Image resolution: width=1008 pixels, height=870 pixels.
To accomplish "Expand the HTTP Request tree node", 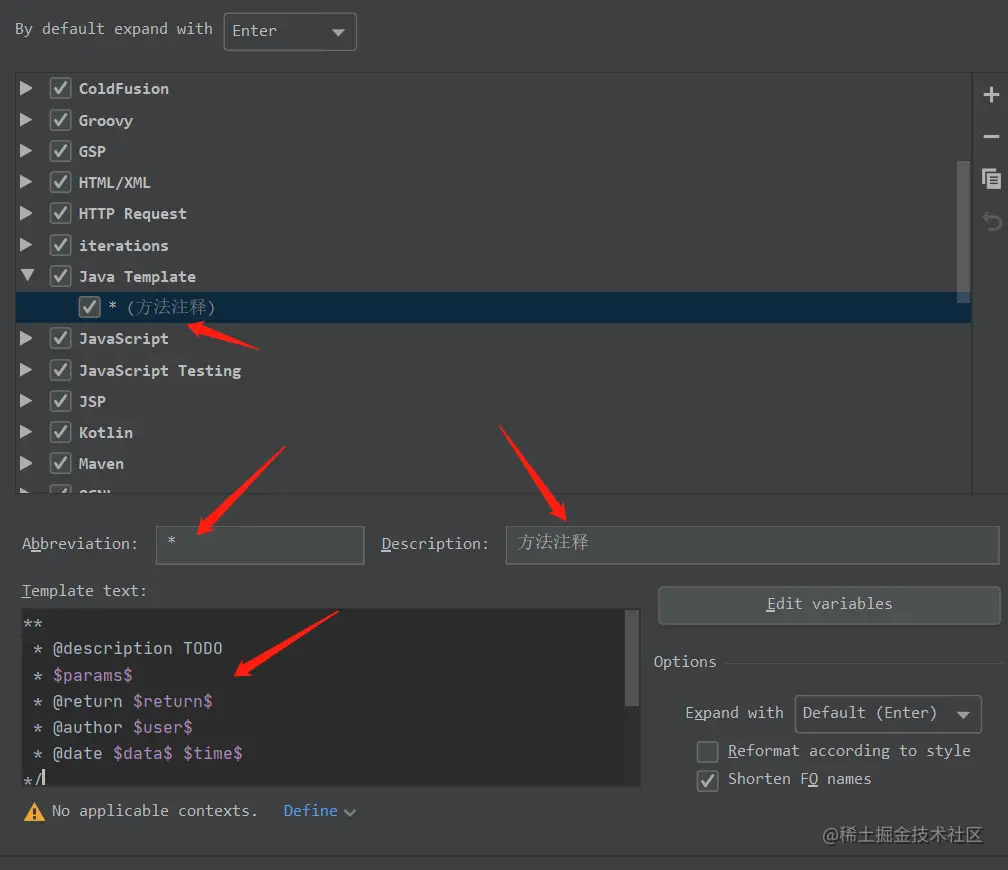I will click(x=26, y=213).
